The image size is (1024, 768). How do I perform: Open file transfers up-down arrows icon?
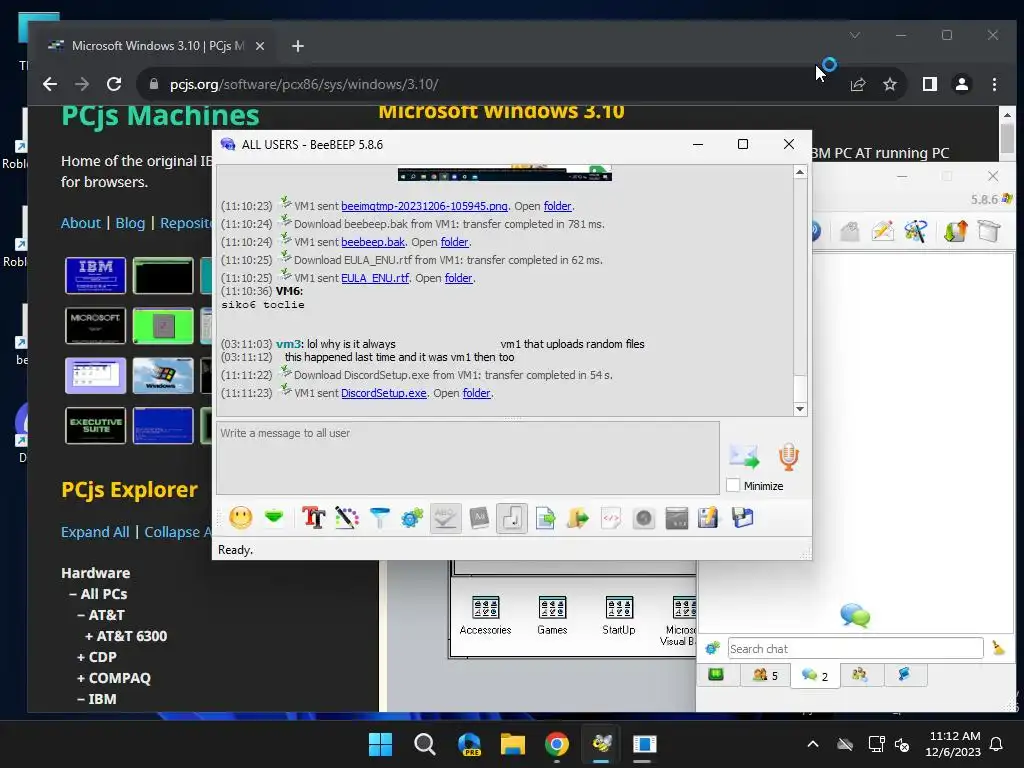[955, 231]
